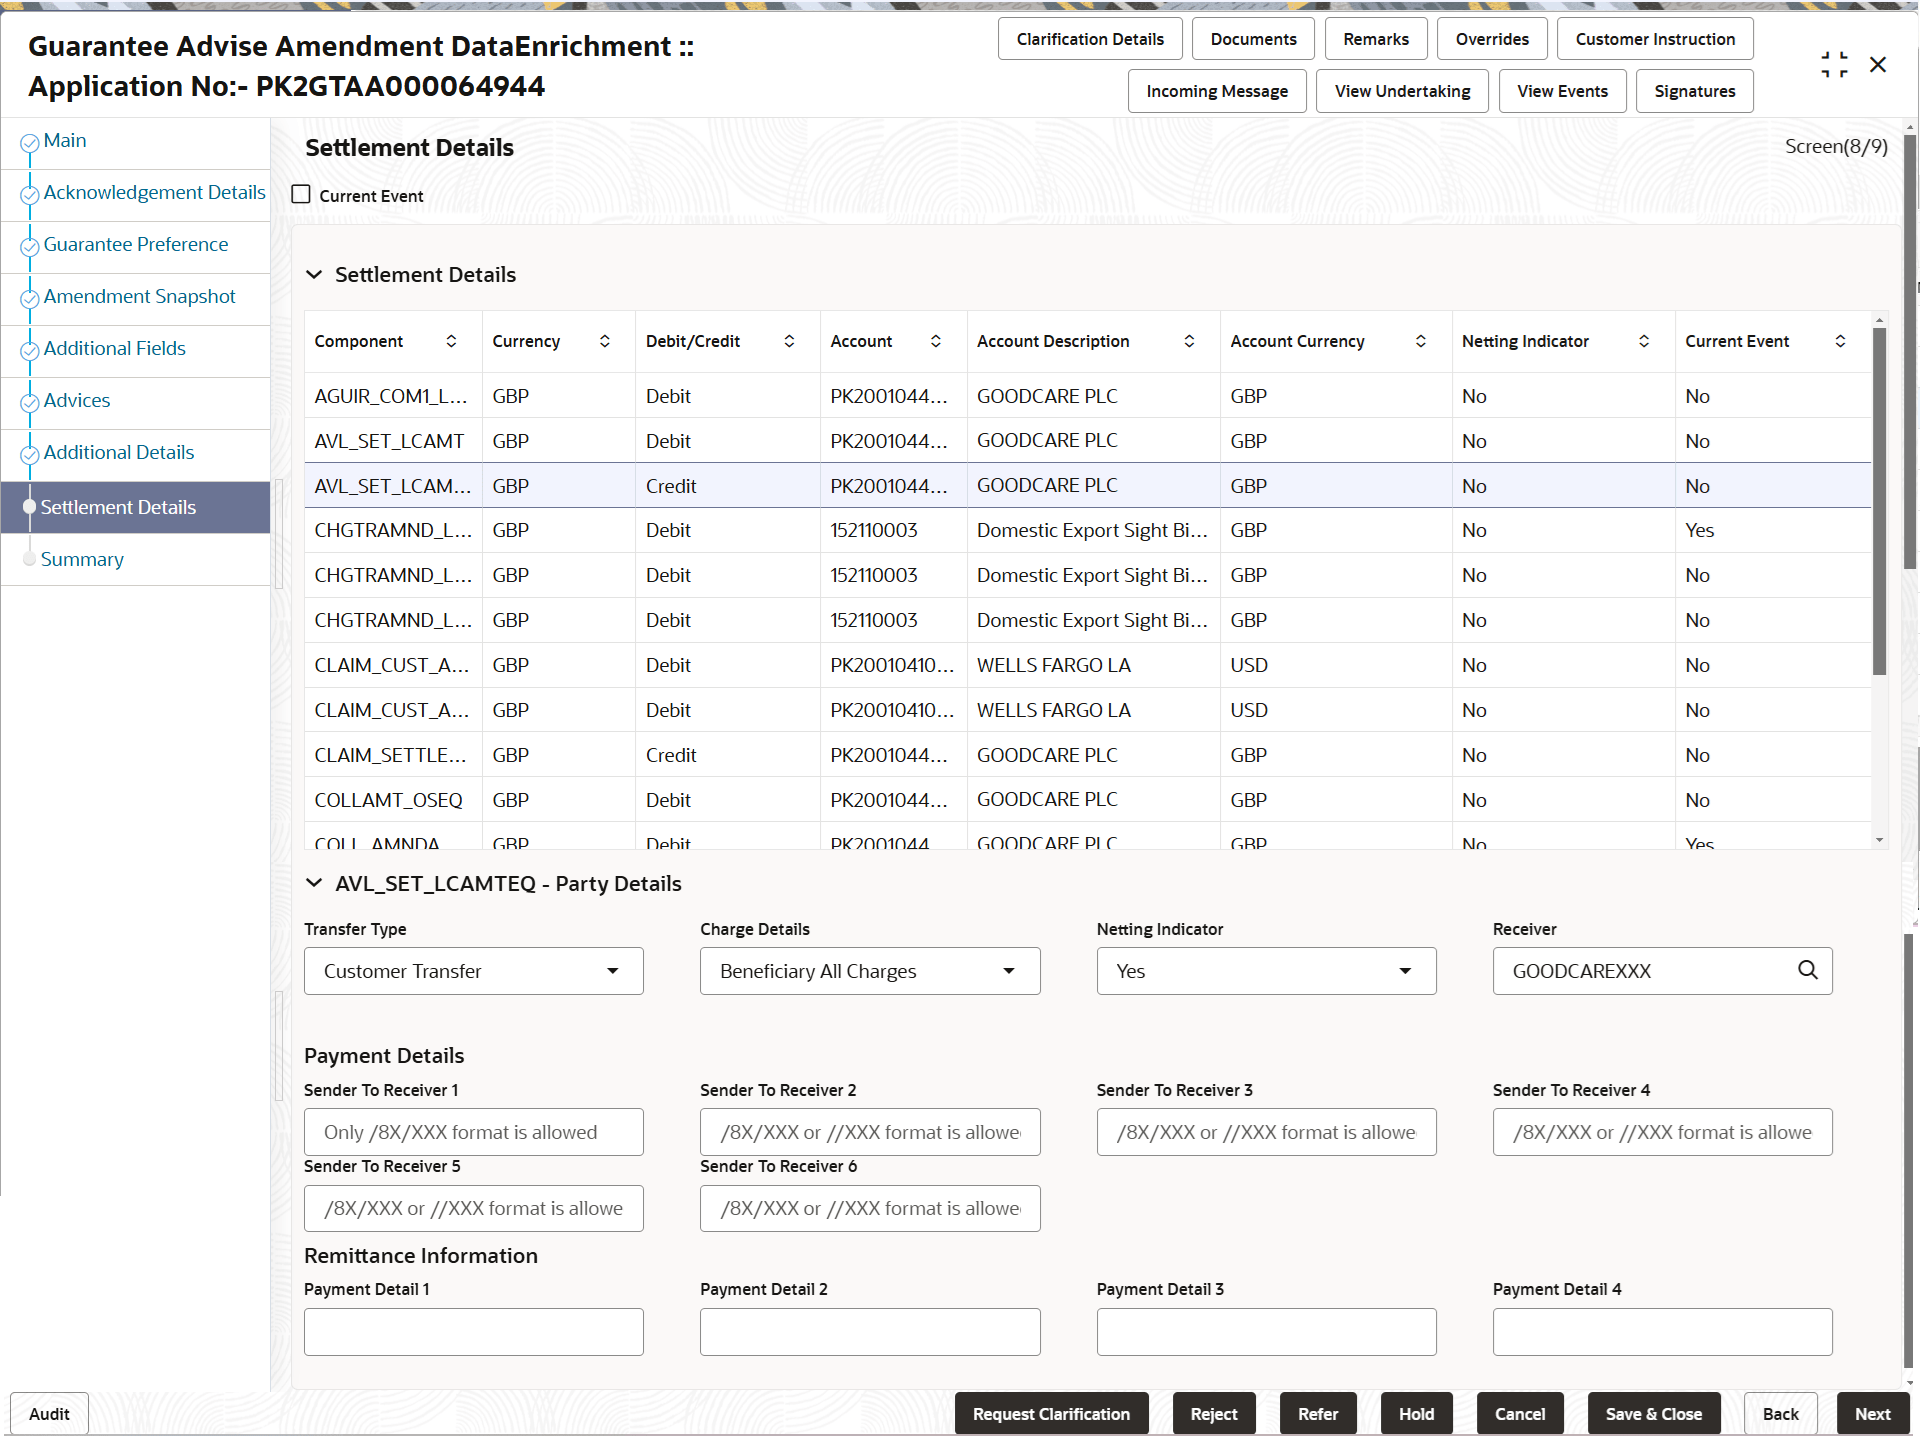Sort the Debit/Credit column
This screenshot has height=1436, width=1920.
point(789,341)
